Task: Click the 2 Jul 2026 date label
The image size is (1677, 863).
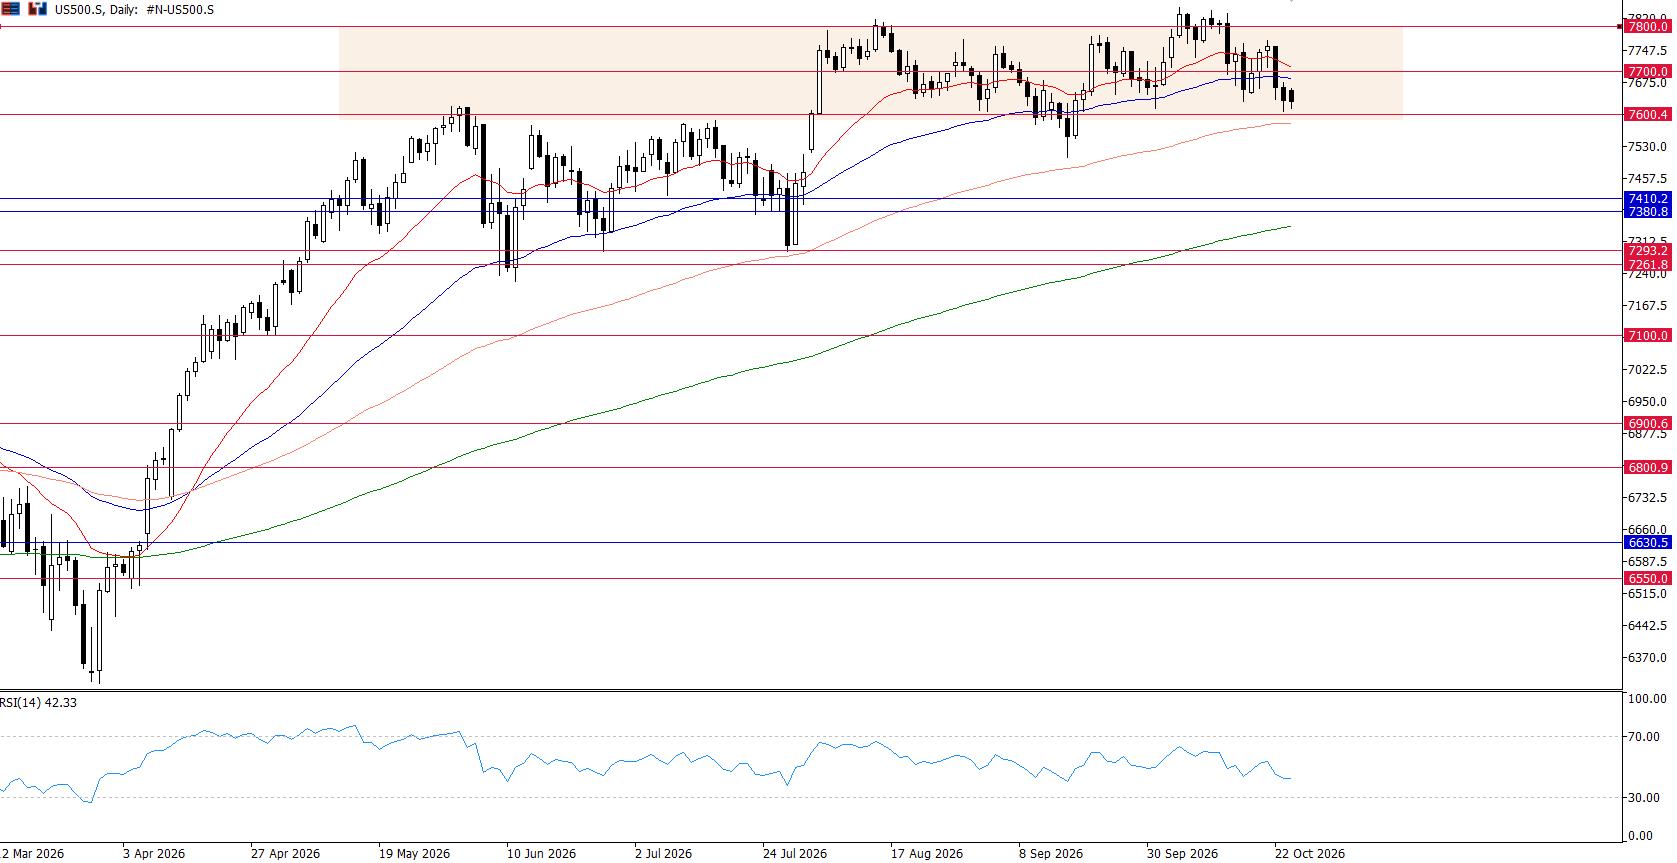Action: coord(663,854)
